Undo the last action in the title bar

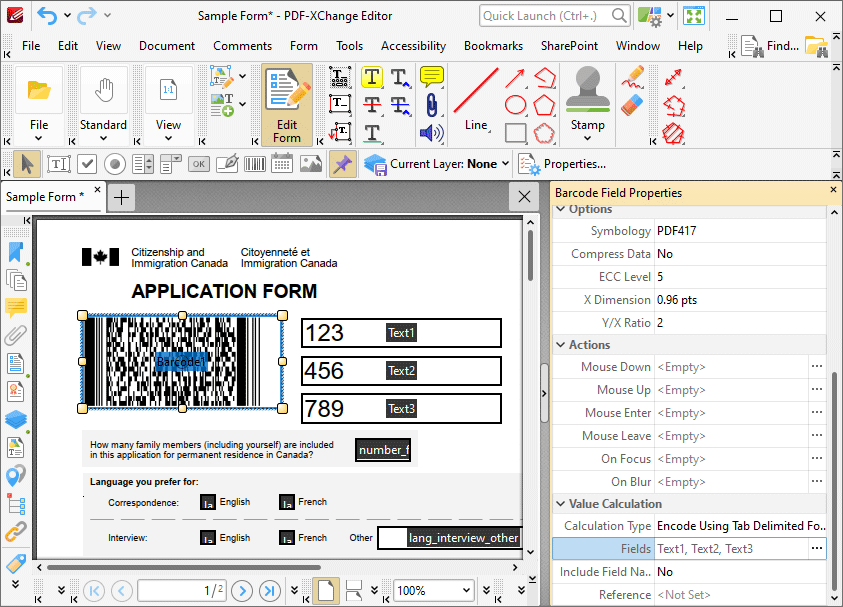tap(47, 16)
